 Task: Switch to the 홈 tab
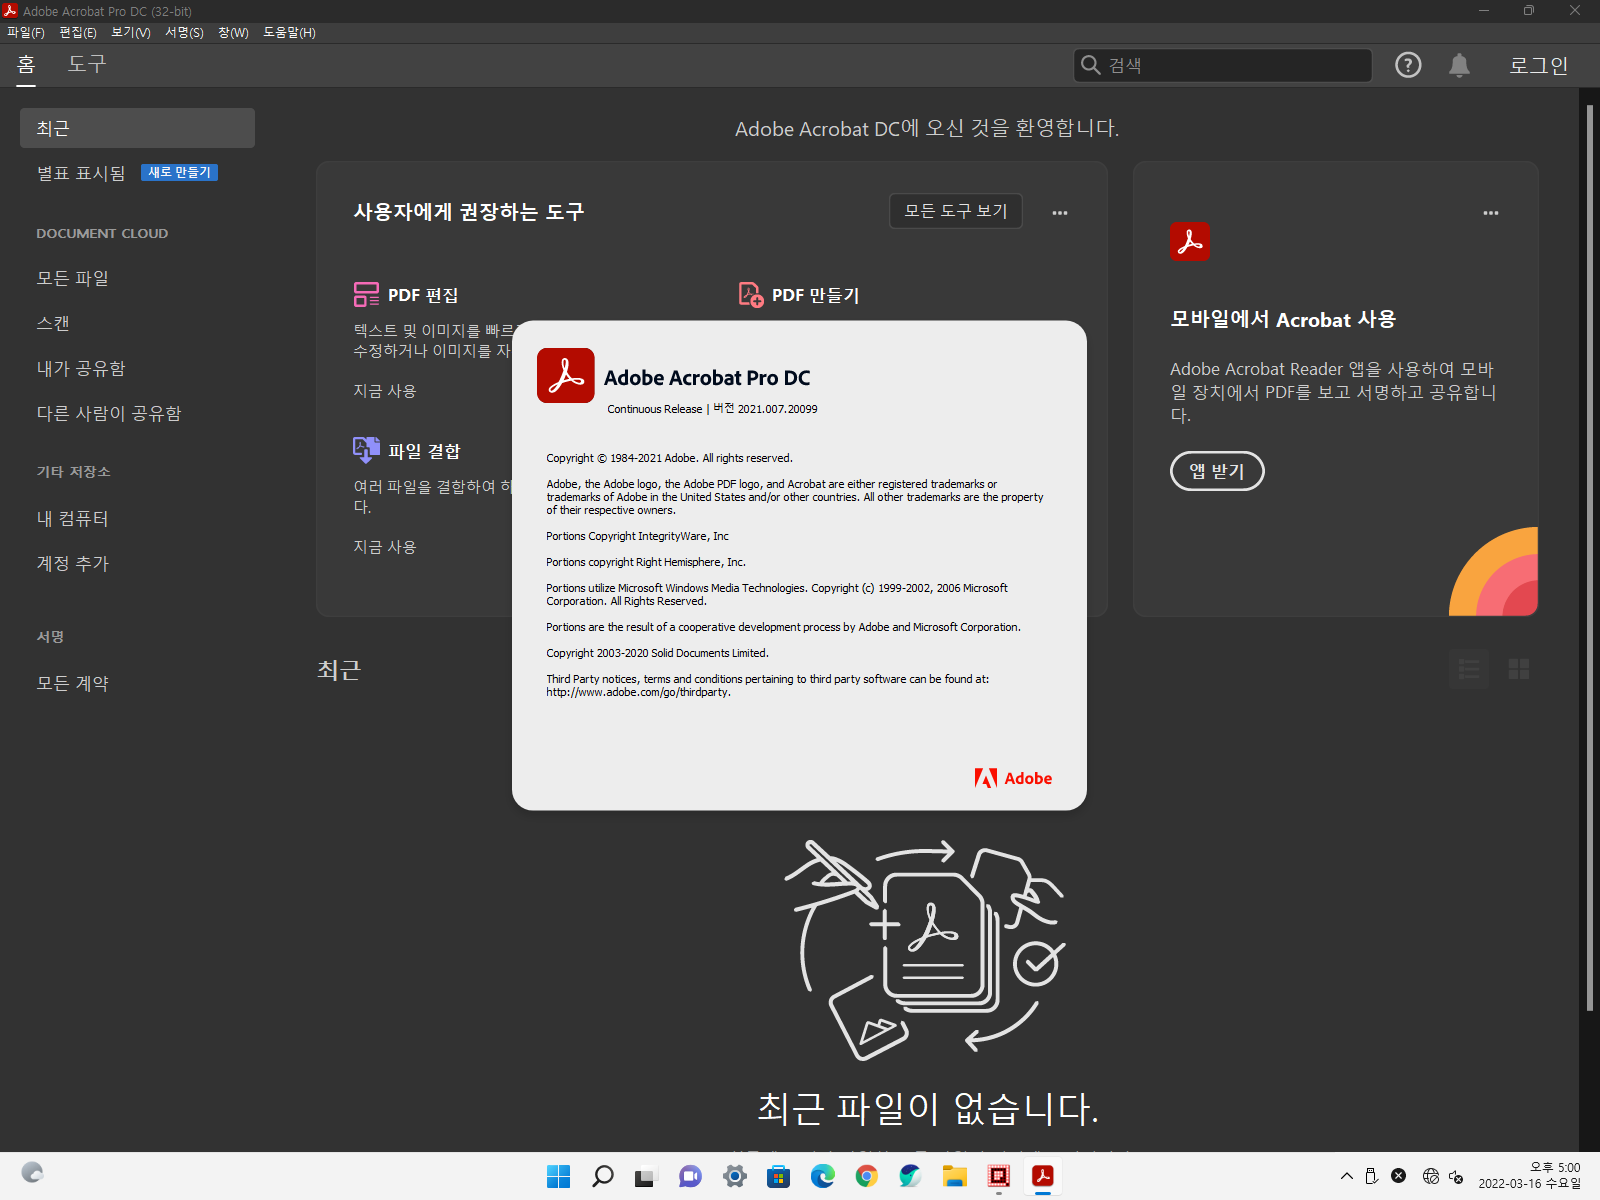(26, 65)
